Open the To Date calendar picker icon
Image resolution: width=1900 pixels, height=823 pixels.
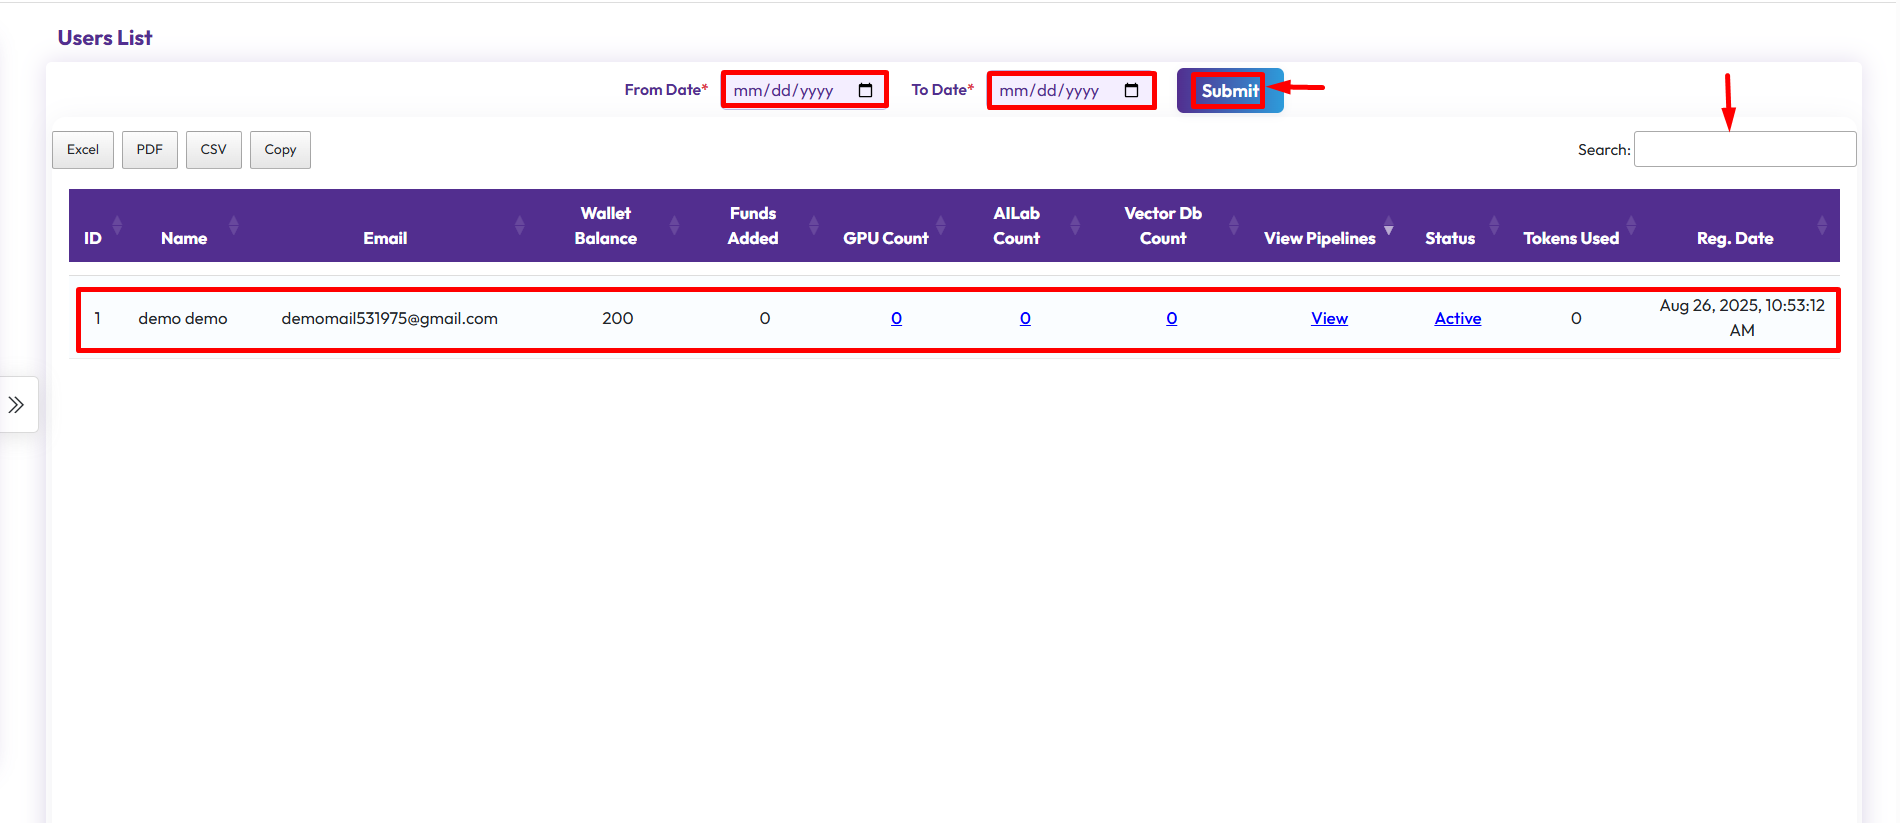click(1131, 91)
